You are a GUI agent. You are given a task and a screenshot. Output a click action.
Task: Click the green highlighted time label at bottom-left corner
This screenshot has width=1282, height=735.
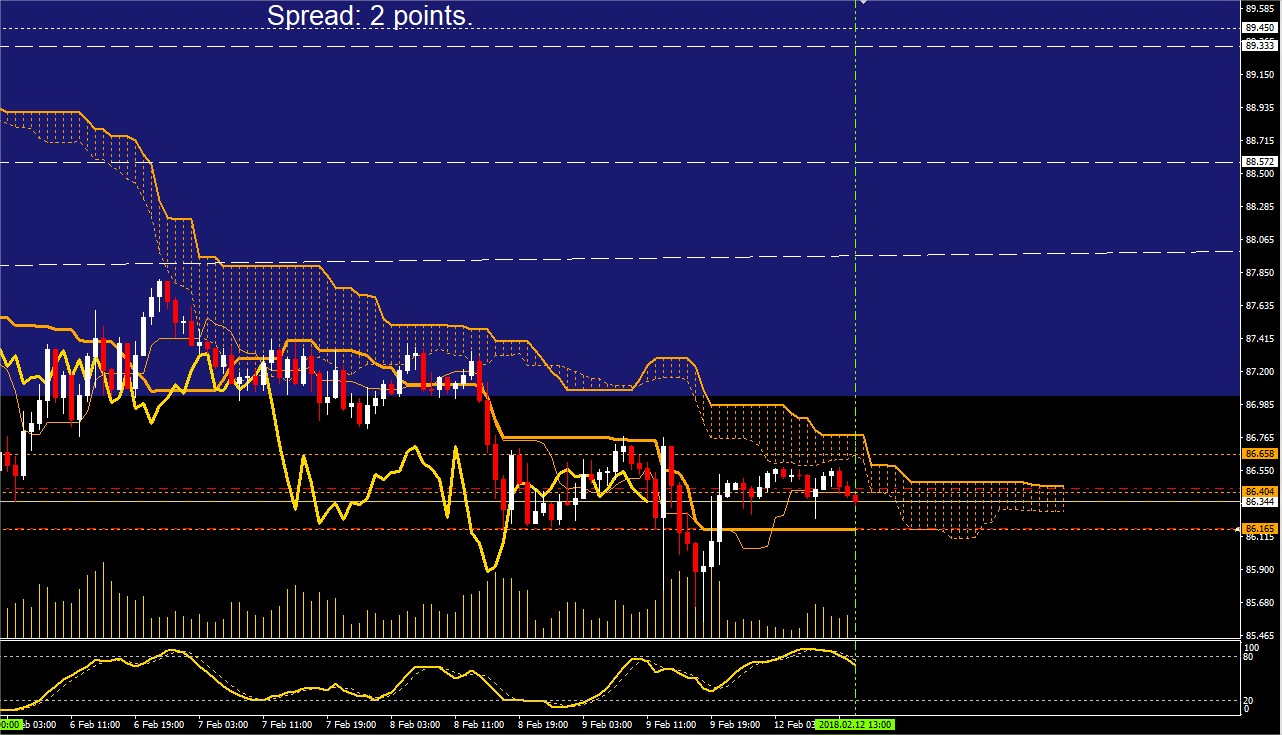(x=10, y=724)
